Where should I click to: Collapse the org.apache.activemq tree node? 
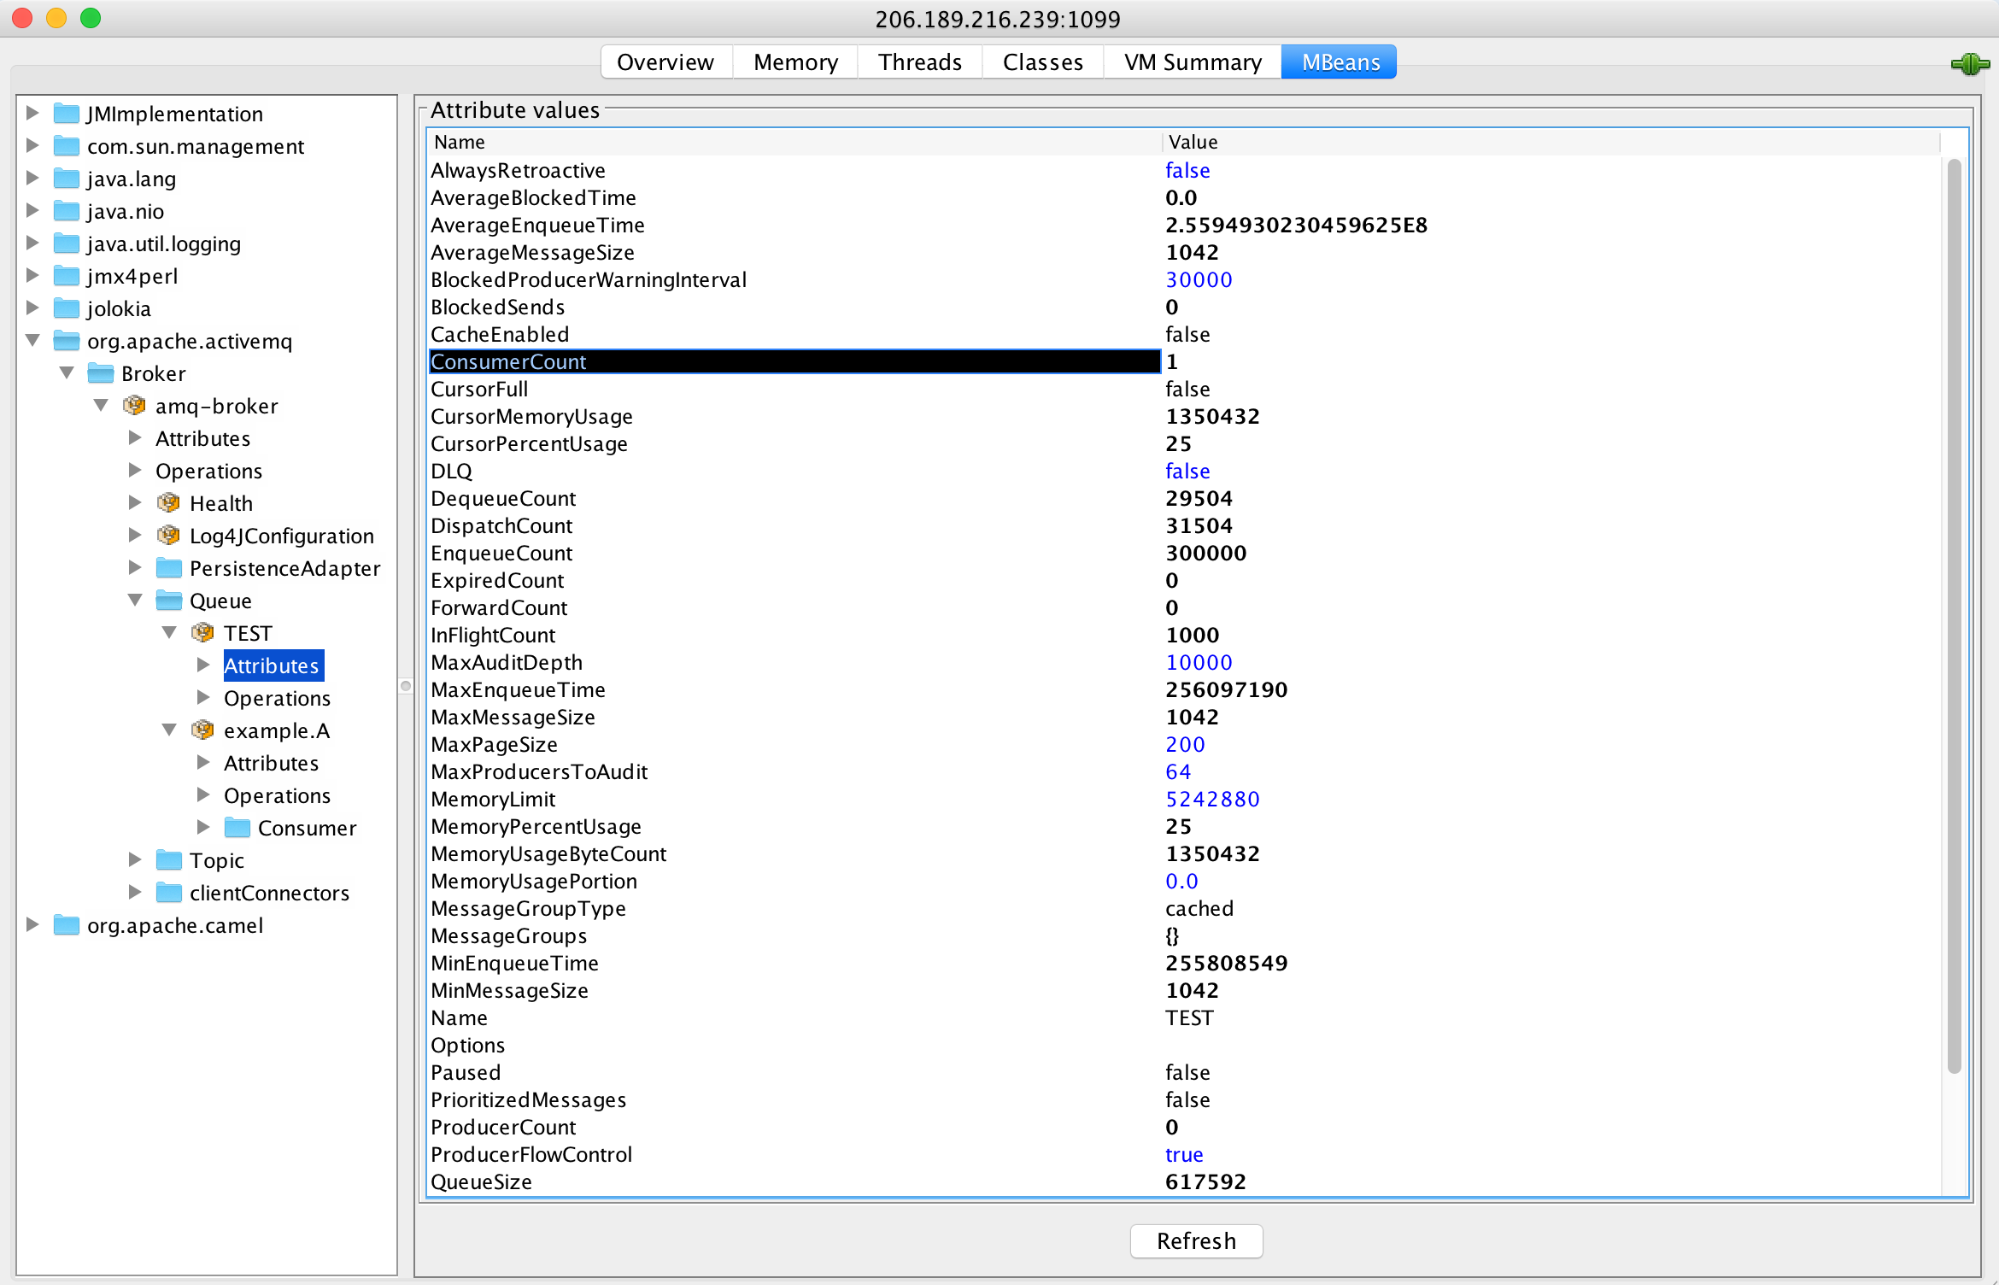pyautogui.click(x=33, y=340)
